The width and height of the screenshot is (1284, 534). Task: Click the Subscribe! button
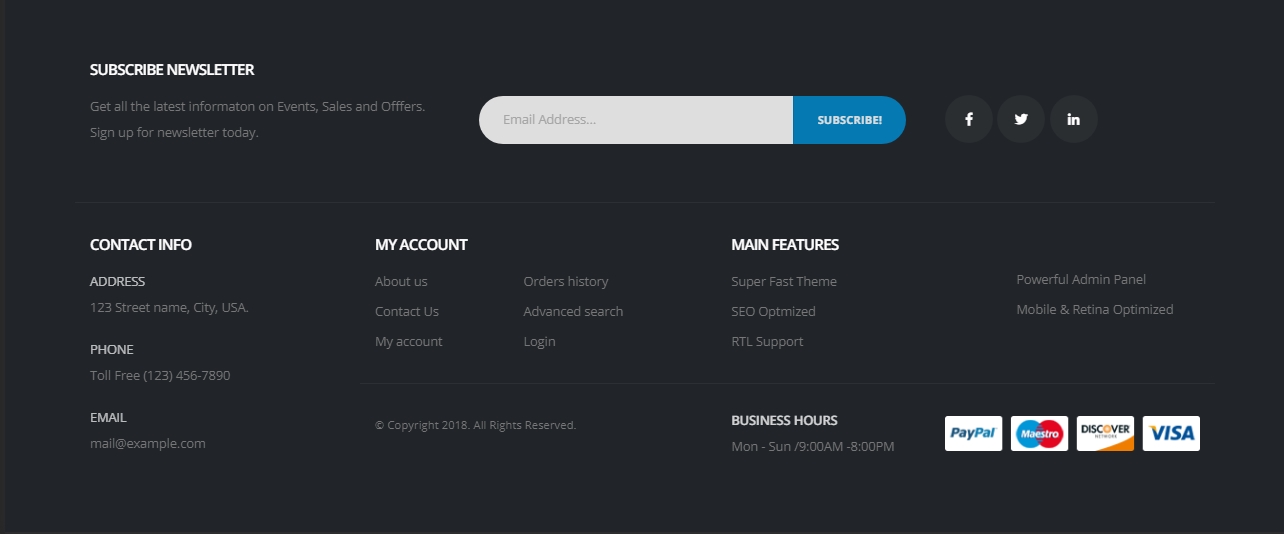849,120
